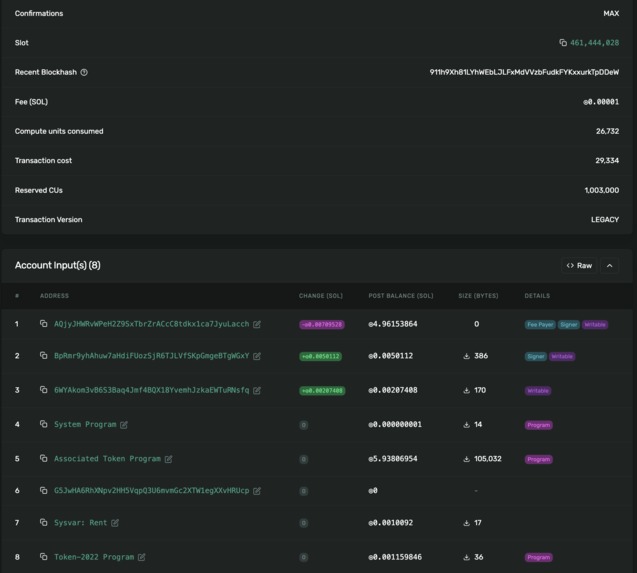Click the negative SOL change badge in row 1

click(322, 324)
